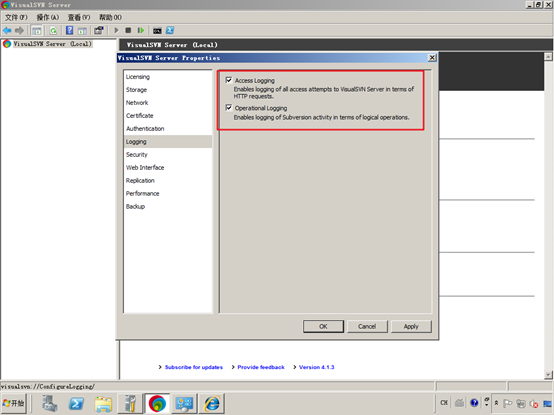The height and width of the screenshot is (415, 554).
Task: Open the Control Panel taskbar icon
Action: 184,403
